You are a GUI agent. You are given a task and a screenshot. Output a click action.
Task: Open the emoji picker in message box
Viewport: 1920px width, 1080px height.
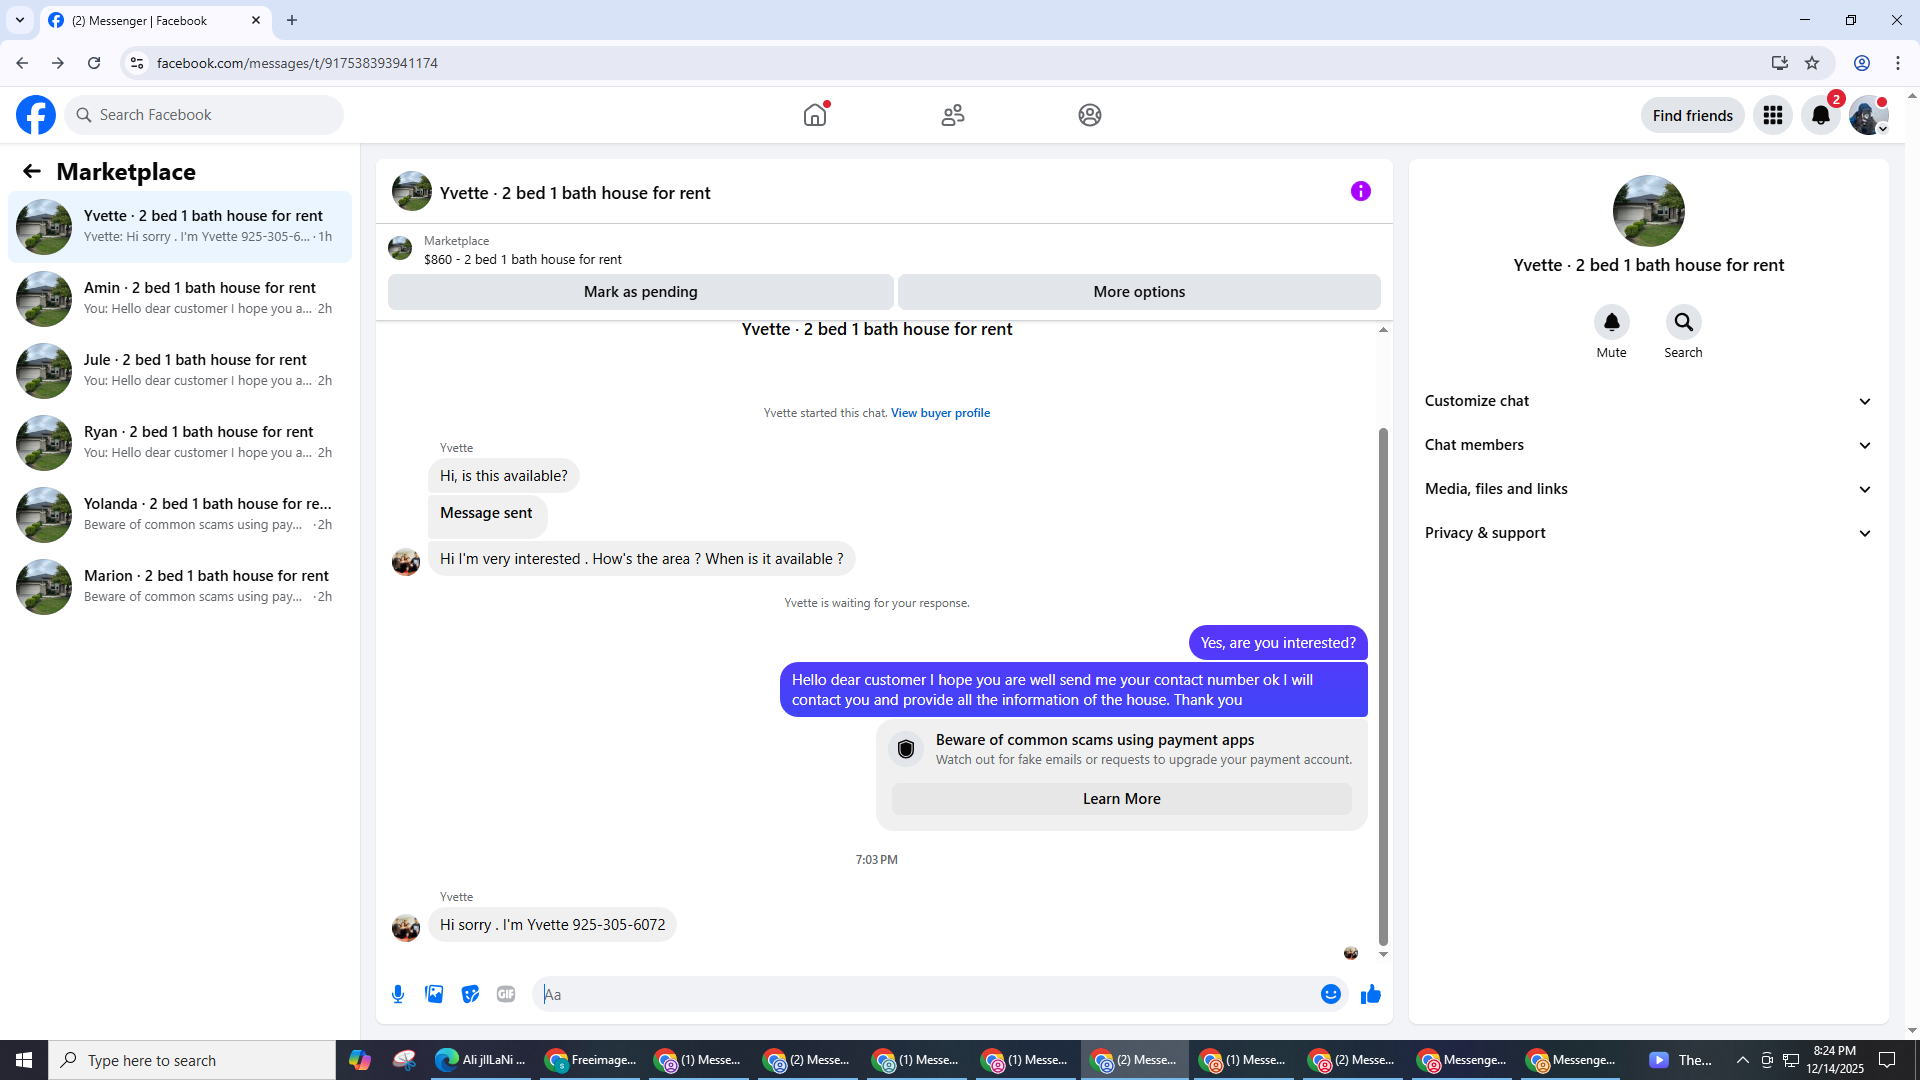(x=1330, y=994)
